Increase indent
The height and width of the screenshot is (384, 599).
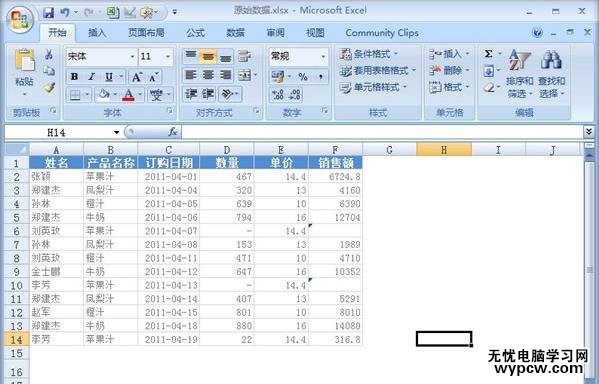pyautogui.click(x=208, y=94)
